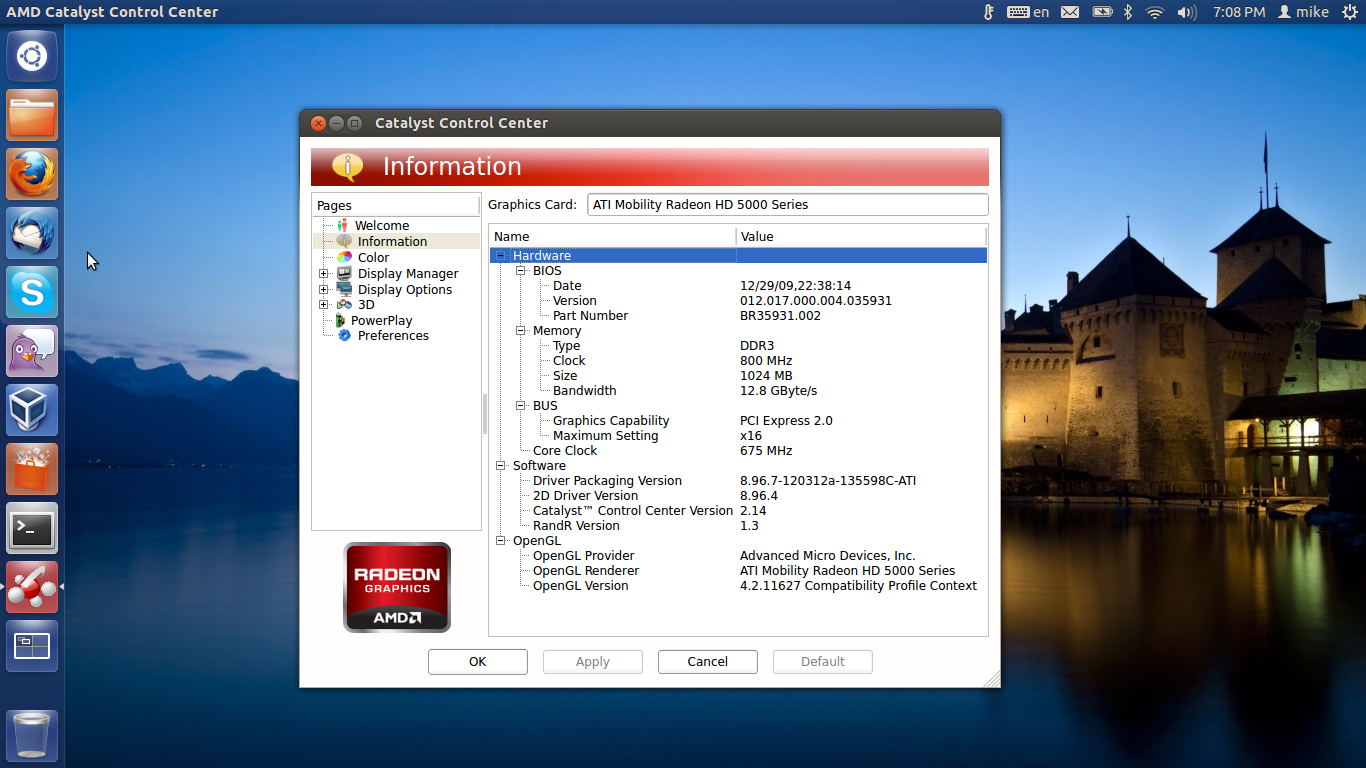This screenshot has width=1366, height=768.
Task: Open the system session gear menu
Action: click(x=1349, y=12)
